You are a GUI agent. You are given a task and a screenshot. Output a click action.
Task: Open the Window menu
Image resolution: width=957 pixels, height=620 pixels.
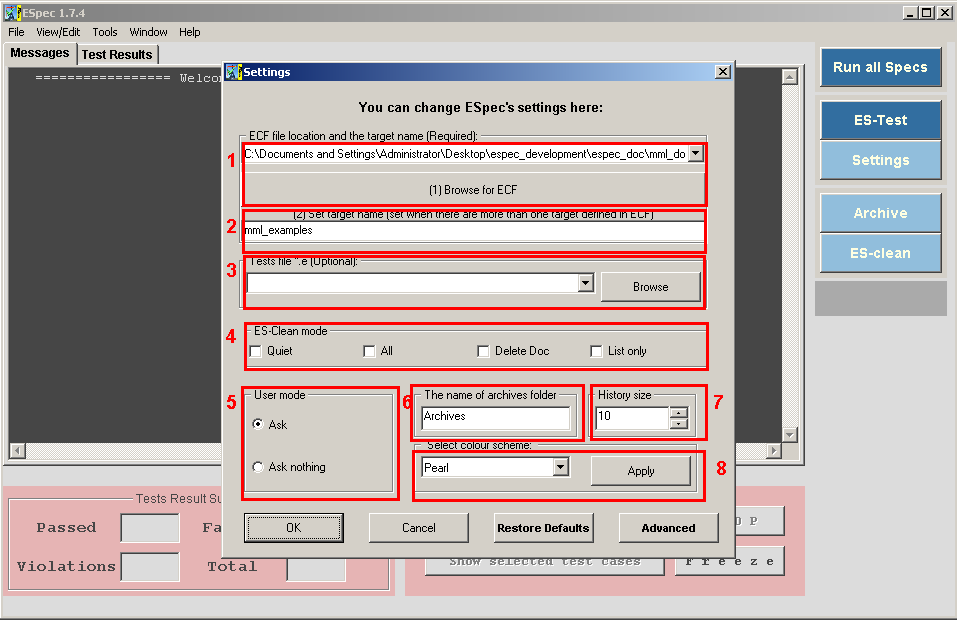148,32
